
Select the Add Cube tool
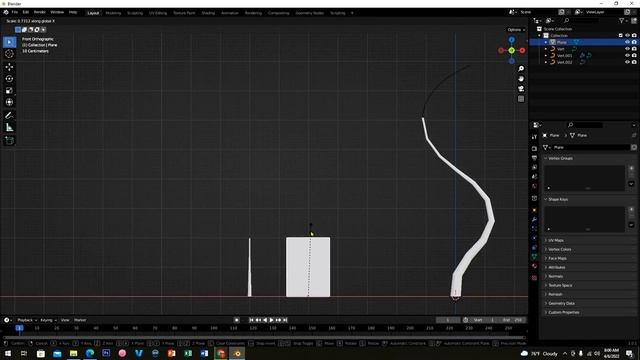pyautogui.click(x=9, y=140)
